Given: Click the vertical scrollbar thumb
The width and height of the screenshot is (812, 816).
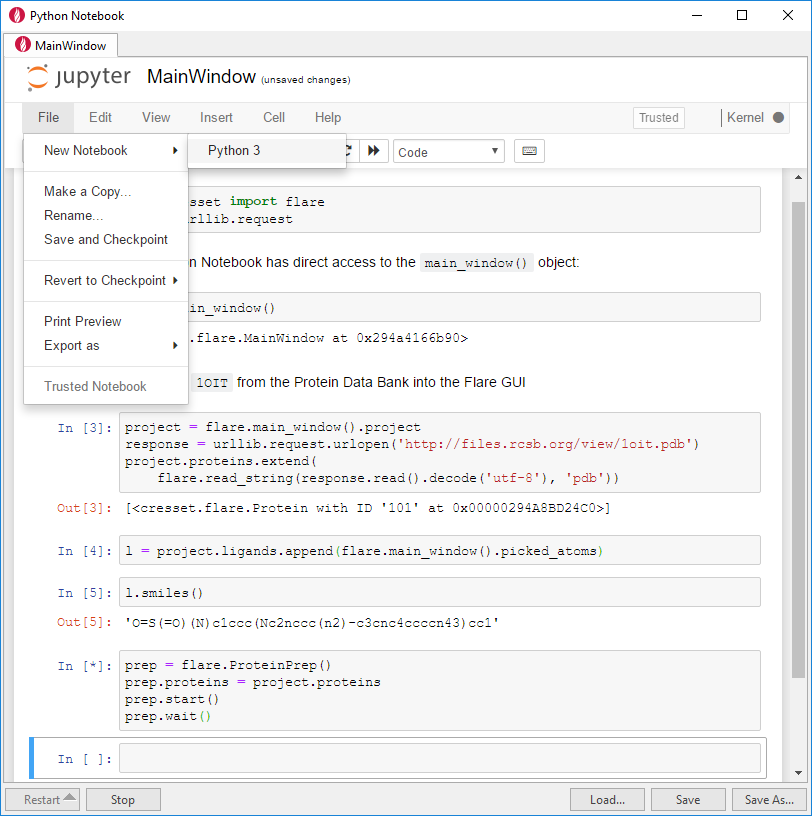Looking at the screenshot, I should click(x=798, y=440).
